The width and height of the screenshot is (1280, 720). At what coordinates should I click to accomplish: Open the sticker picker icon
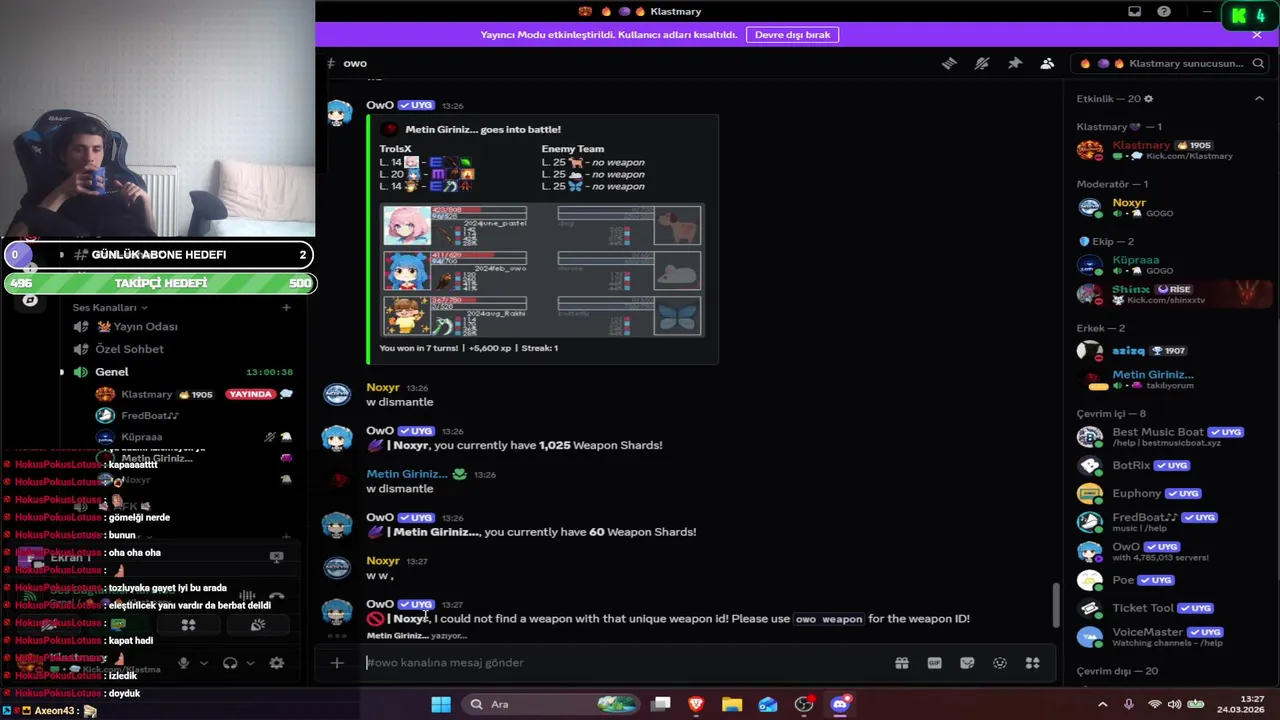tap(967, 662)
